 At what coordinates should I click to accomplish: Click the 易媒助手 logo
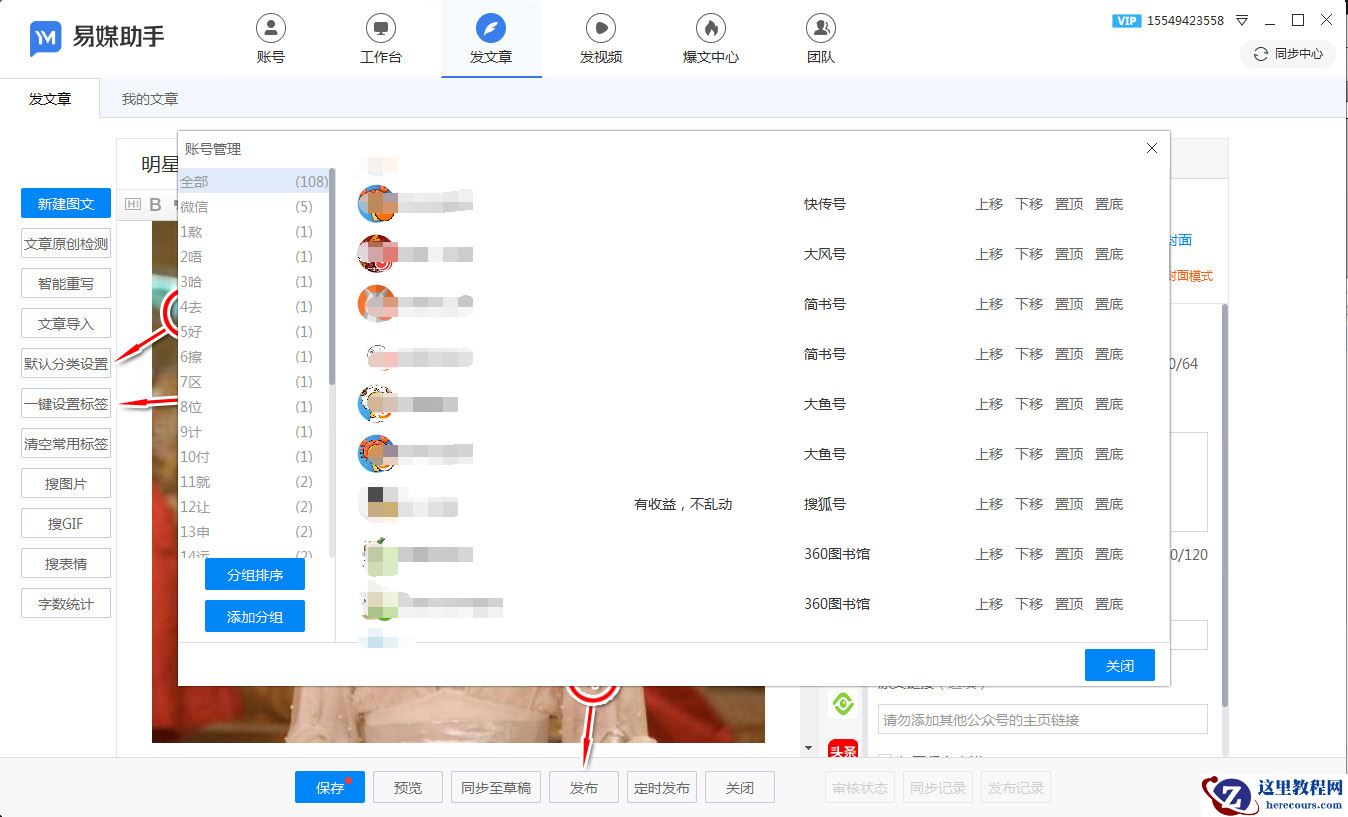97,38
